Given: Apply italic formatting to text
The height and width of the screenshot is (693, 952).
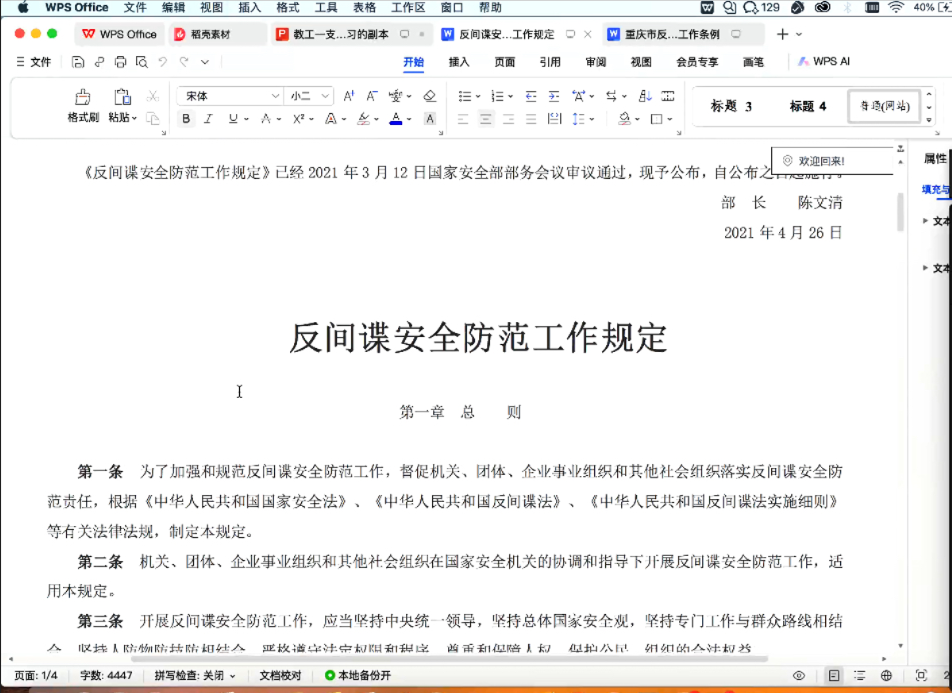Looking at the screenshot, I should 208,117.
